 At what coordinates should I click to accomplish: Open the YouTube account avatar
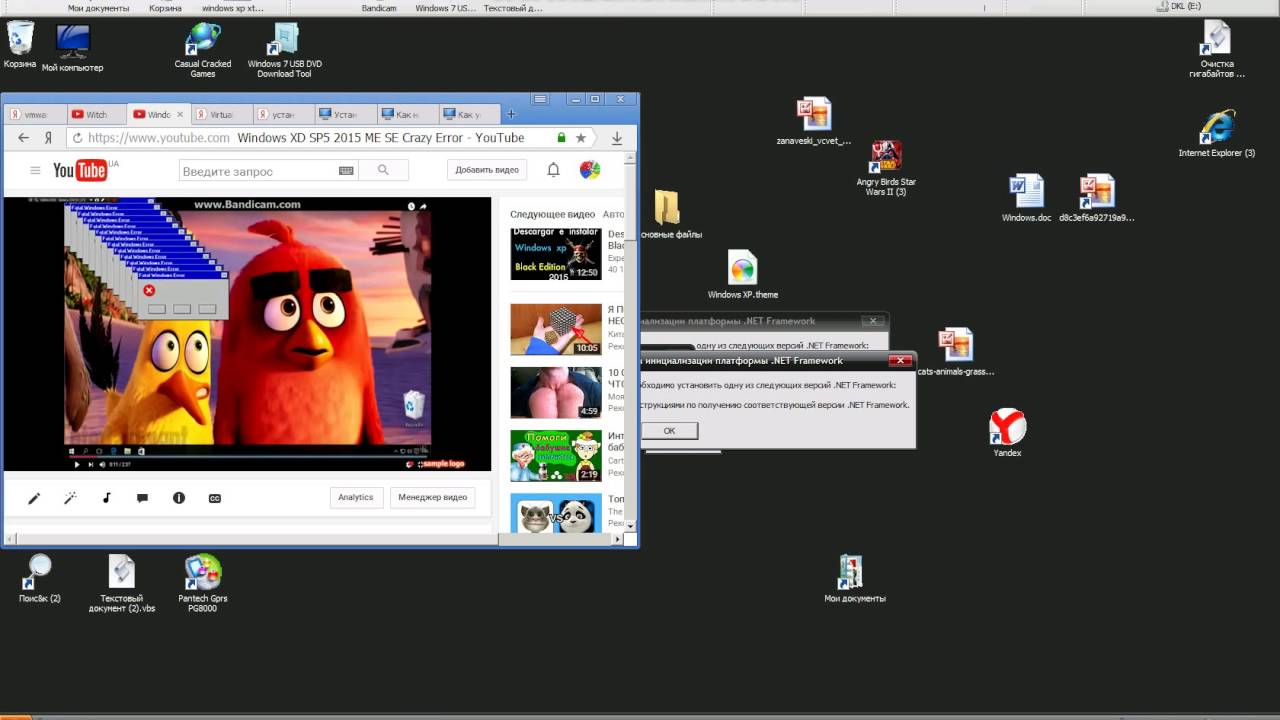point(590,170)
